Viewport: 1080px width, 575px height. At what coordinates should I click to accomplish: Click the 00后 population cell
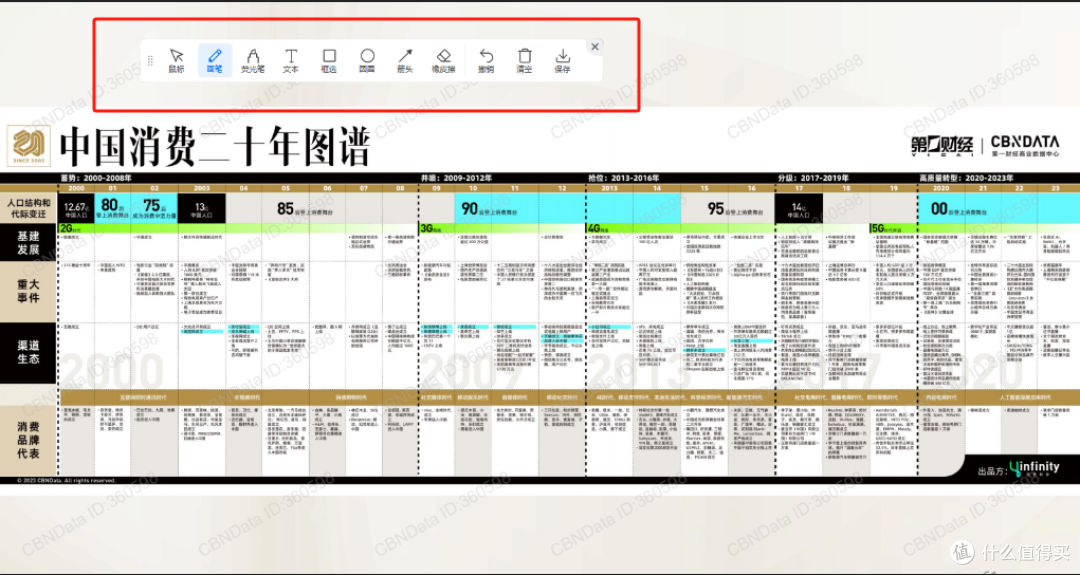click(x=958, y=209)
